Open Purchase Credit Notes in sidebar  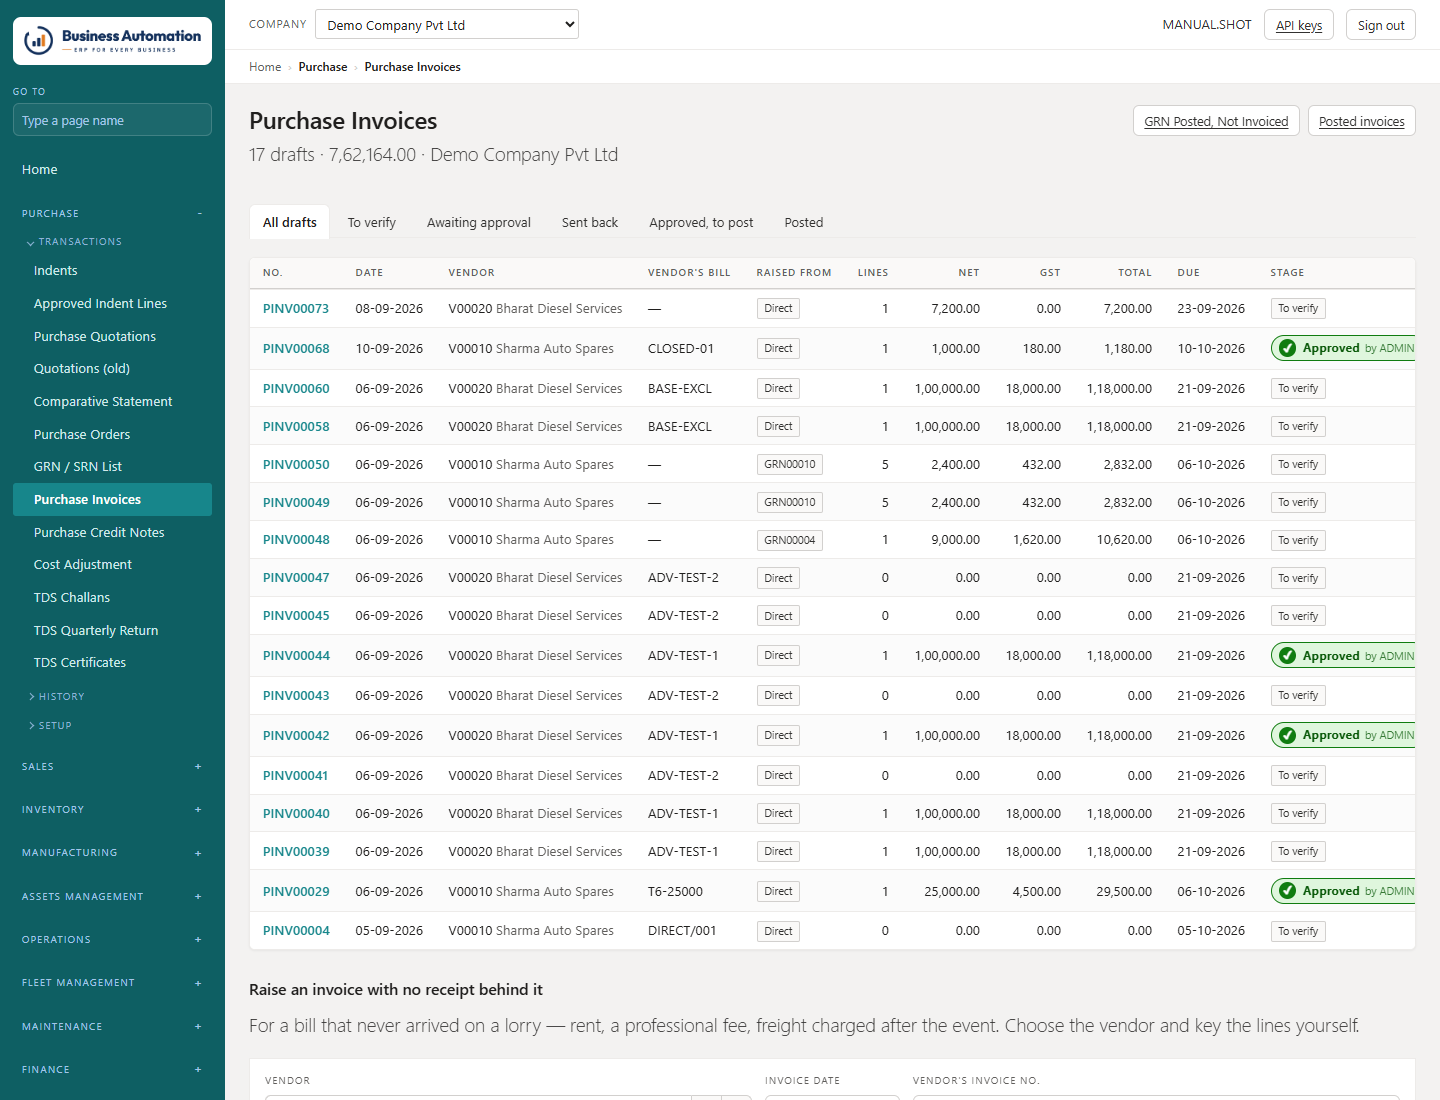point(112,533)
